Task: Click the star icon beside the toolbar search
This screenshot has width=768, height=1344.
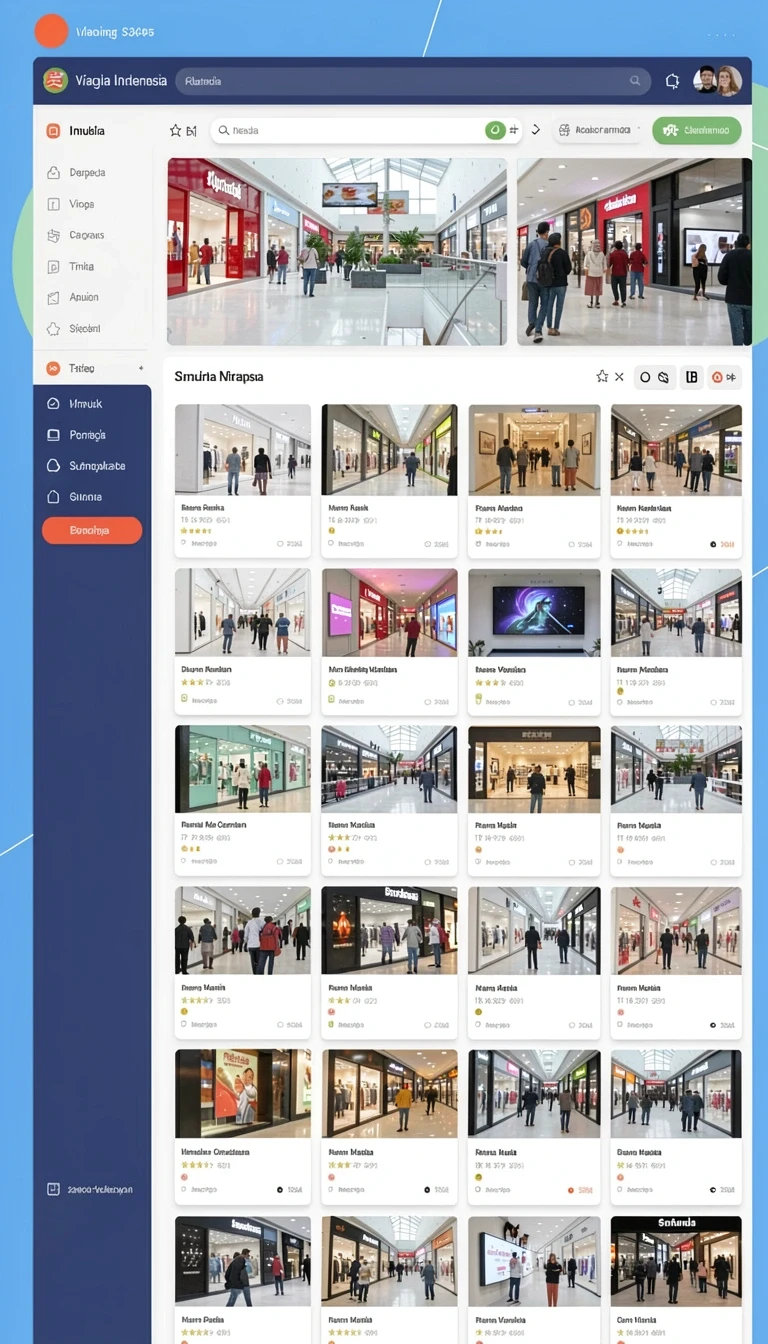Action: point(176,130)
